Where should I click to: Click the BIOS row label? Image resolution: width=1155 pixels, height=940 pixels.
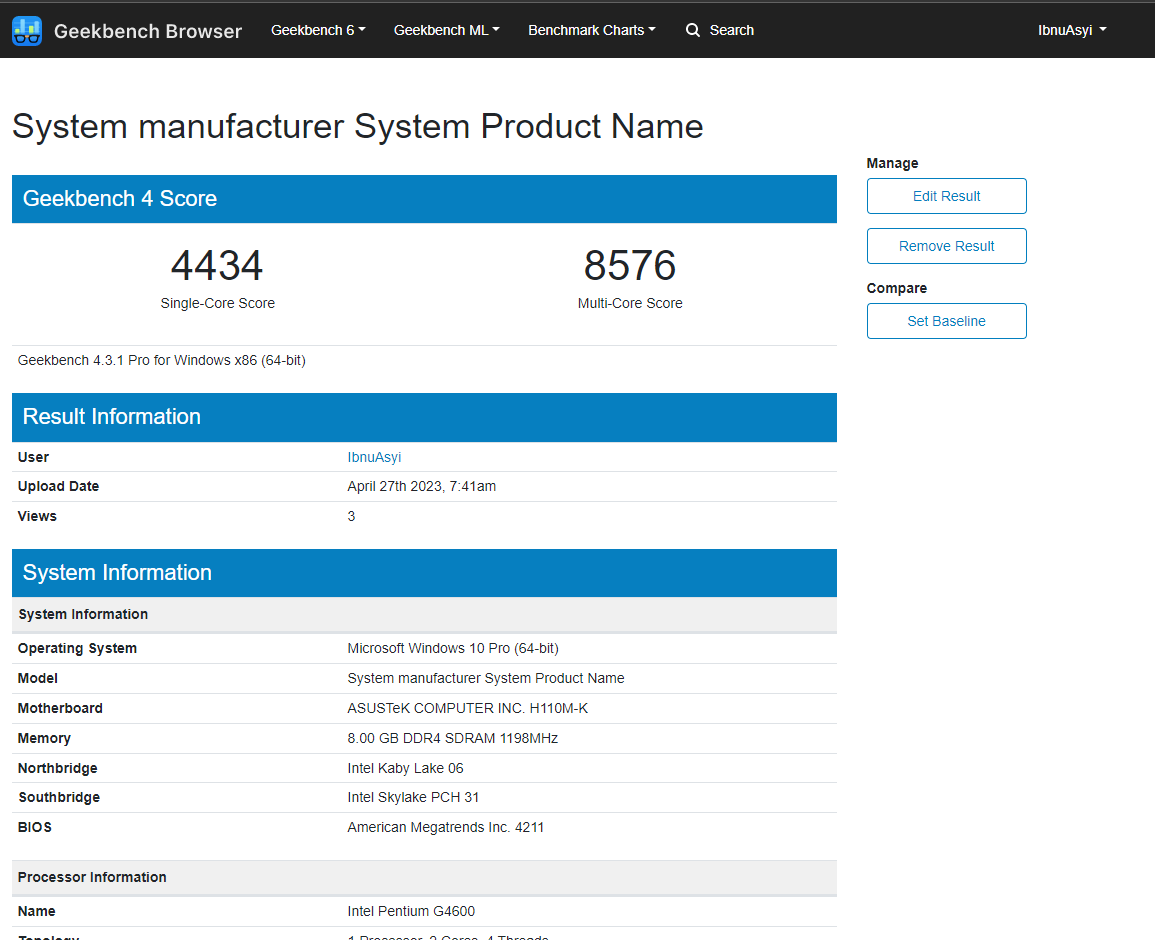point(35,827)
